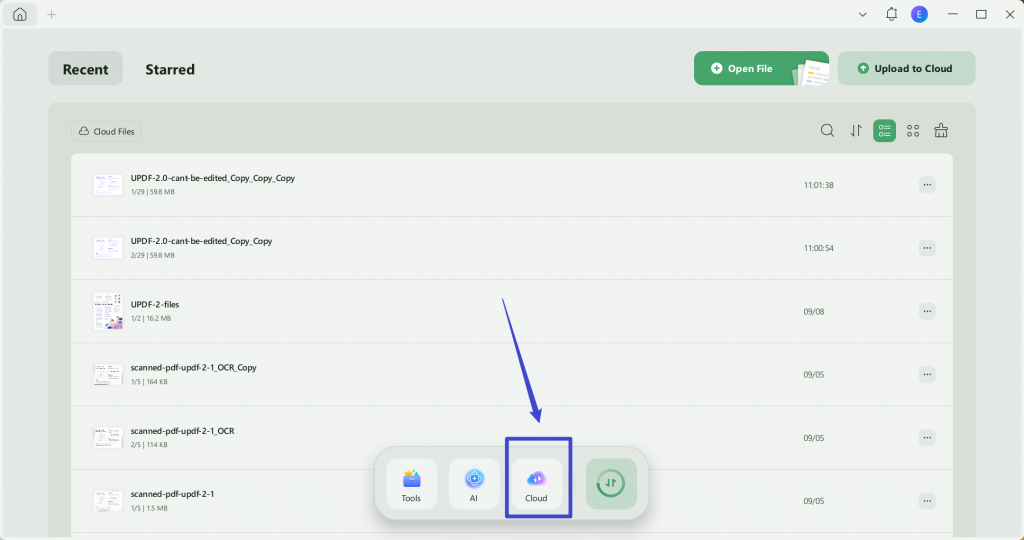Expand the title bar dropdown chevron
This screenshot has width=1024, height=540.
pyautogui.click(x=863, y=14)
